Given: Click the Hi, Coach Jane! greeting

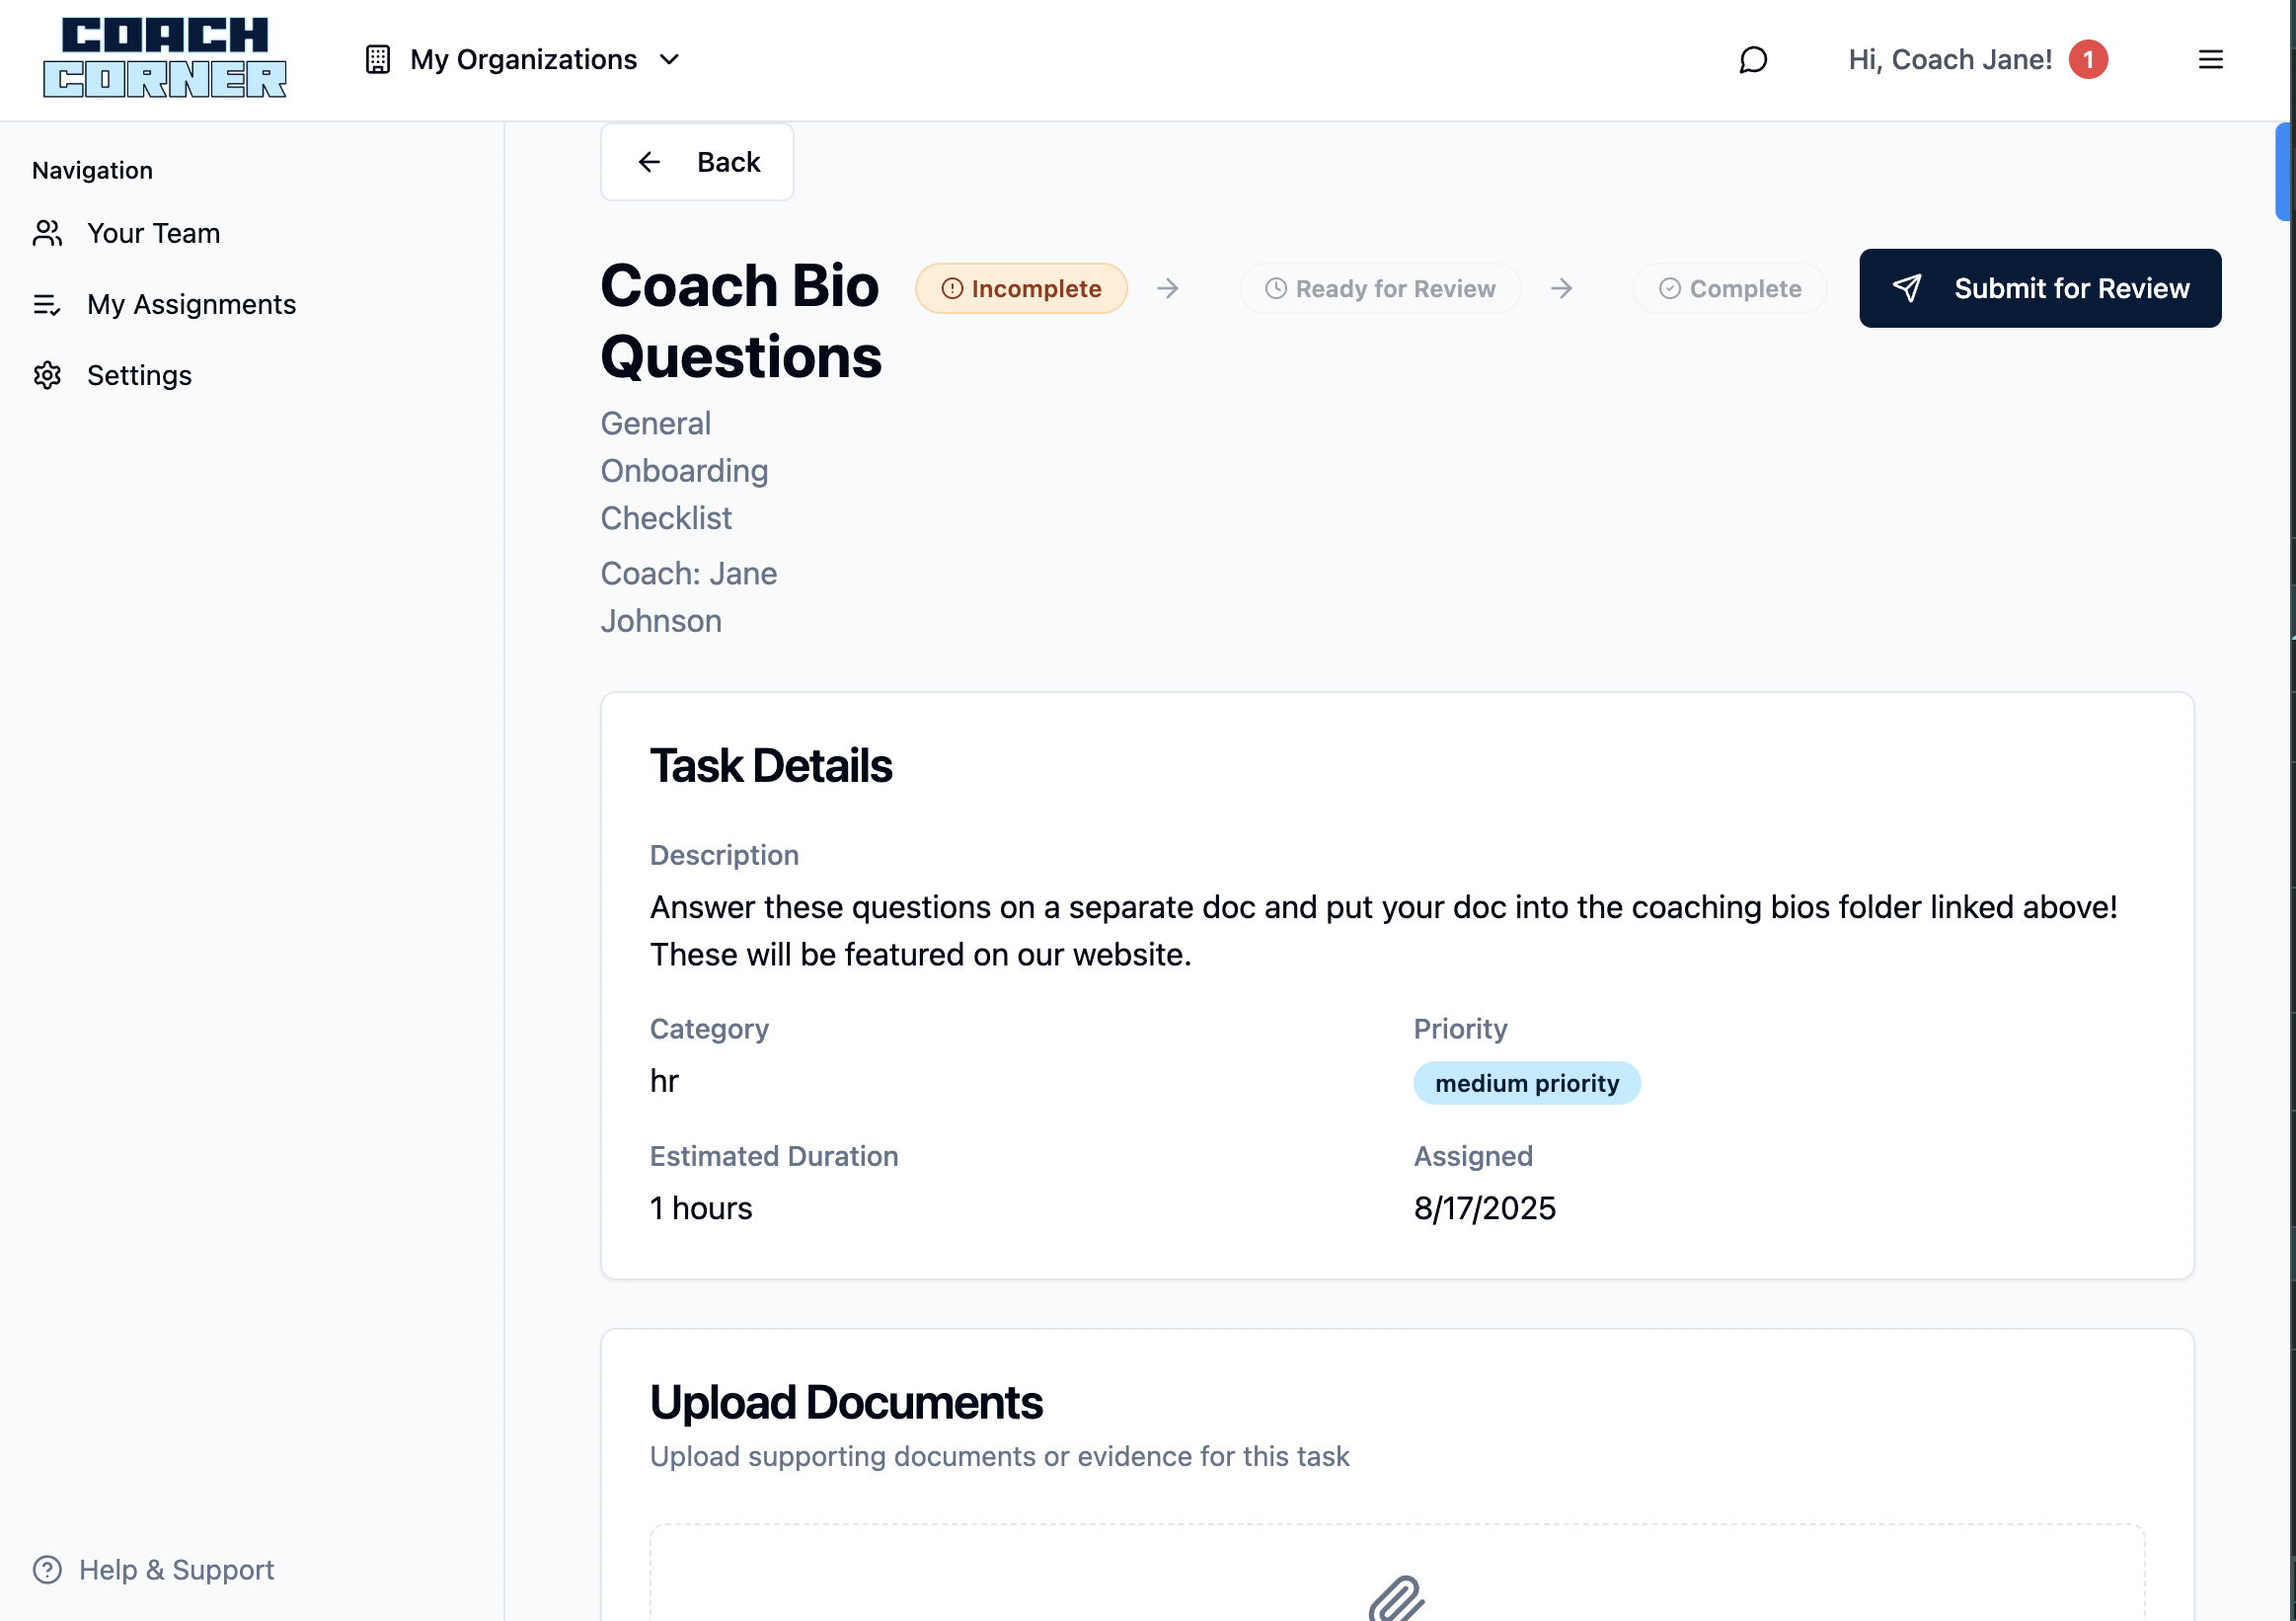Looking at the screenshot, I should point(1949,60).
